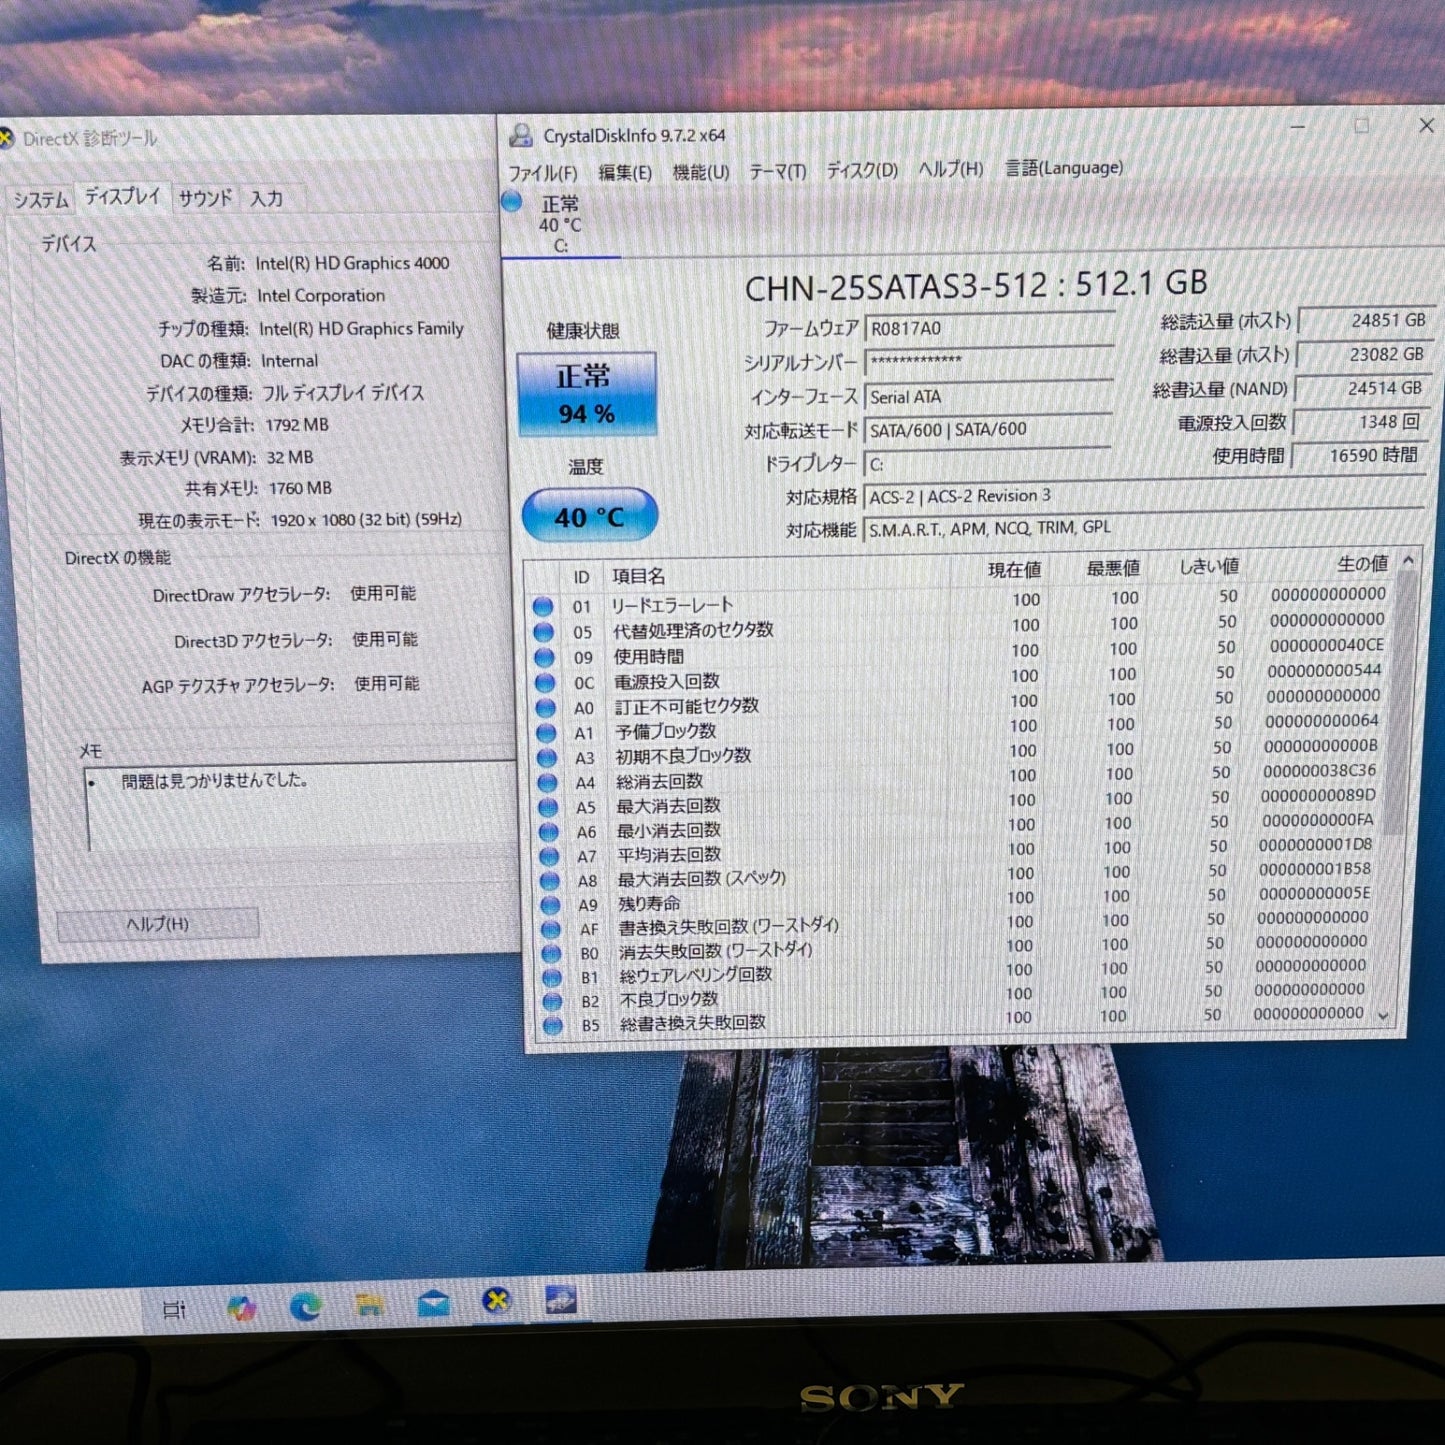Click status dot for ID A0 row

[x=546, y=708]
